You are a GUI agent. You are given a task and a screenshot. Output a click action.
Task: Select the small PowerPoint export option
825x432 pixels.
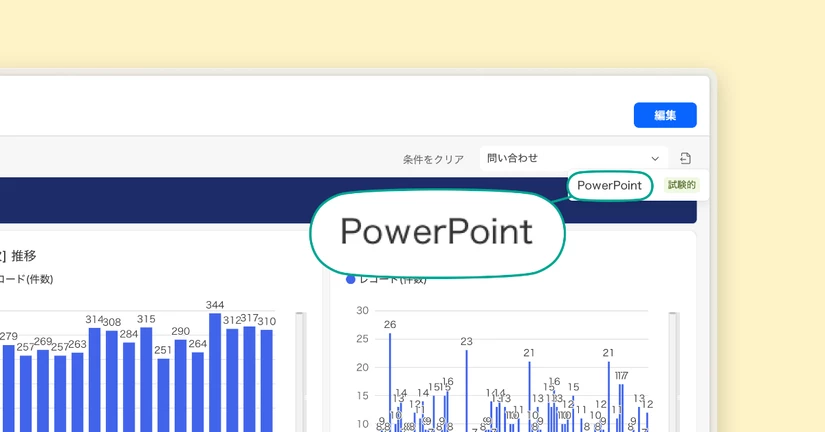(x=609, y=185)
